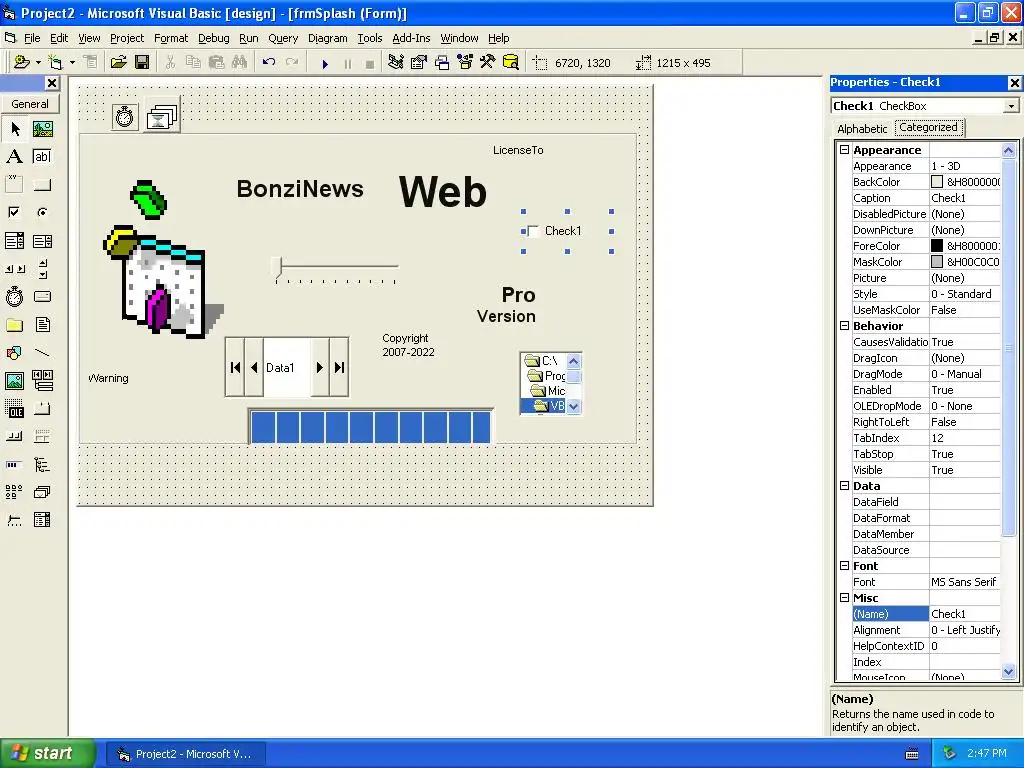Select the Data control tool

[x=42, y=381]
